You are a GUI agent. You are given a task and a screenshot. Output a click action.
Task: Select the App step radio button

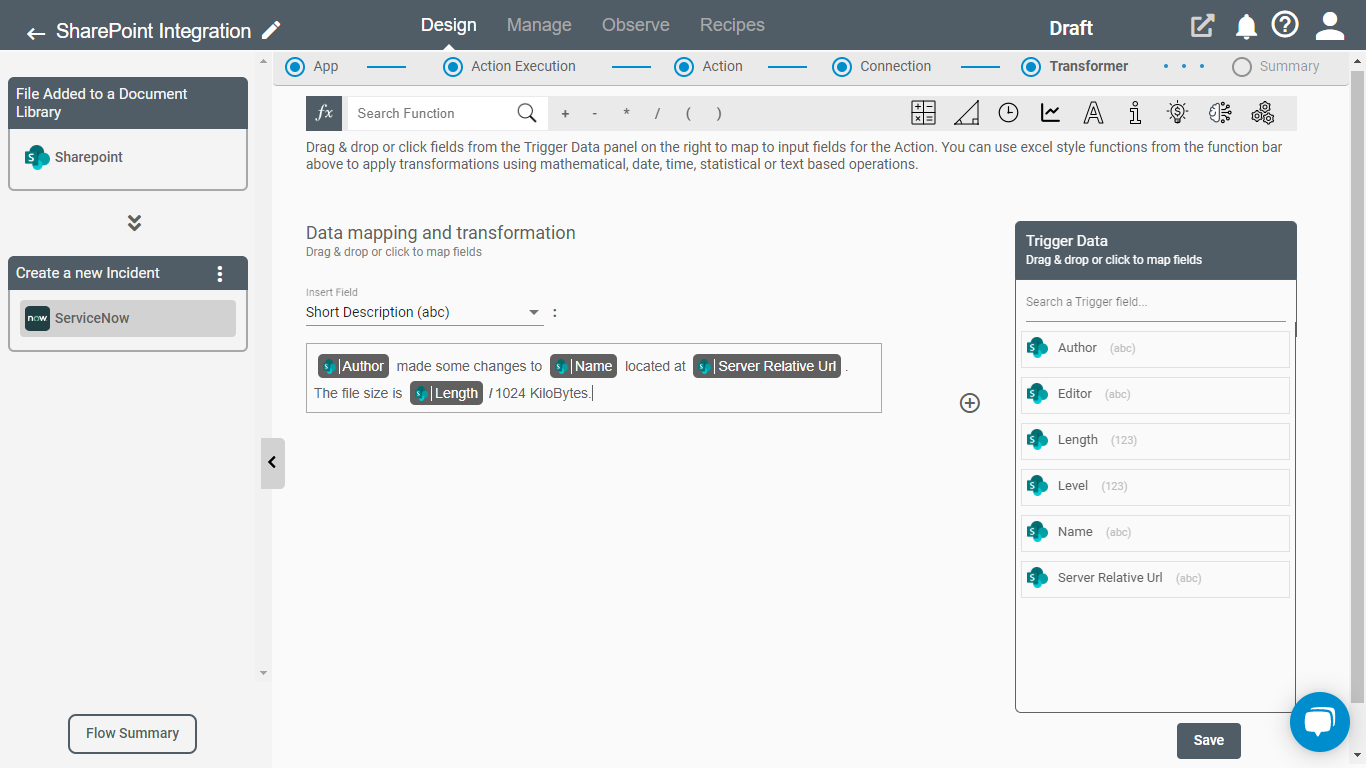point(295,67)
